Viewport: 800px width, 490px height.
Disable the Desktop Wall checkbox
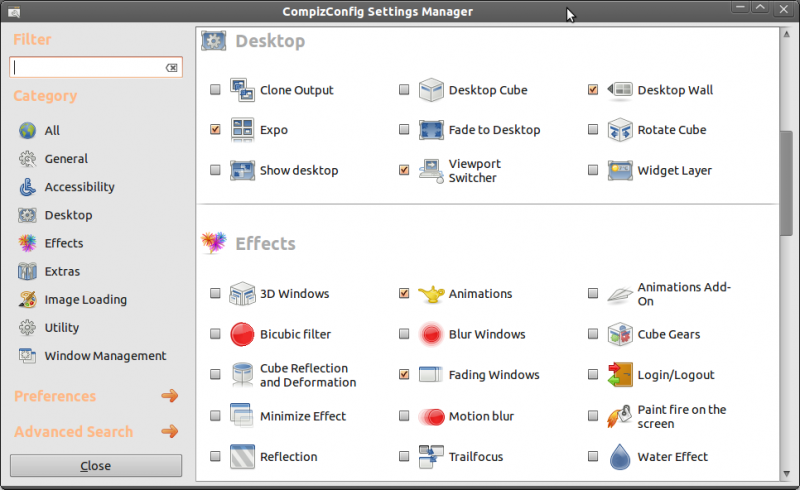tap(593, 90)
